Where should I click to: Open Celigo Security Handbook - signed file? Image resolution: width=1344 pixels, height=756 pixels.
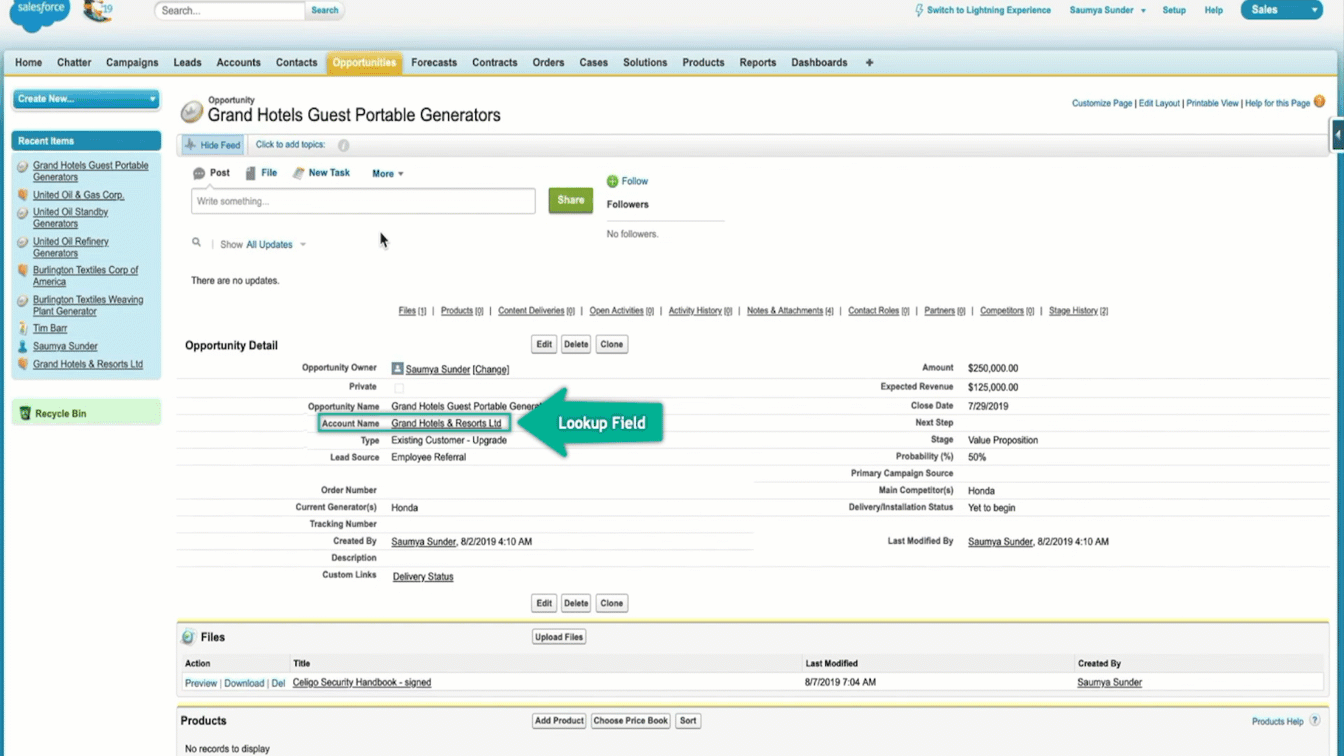pos(362,682)
